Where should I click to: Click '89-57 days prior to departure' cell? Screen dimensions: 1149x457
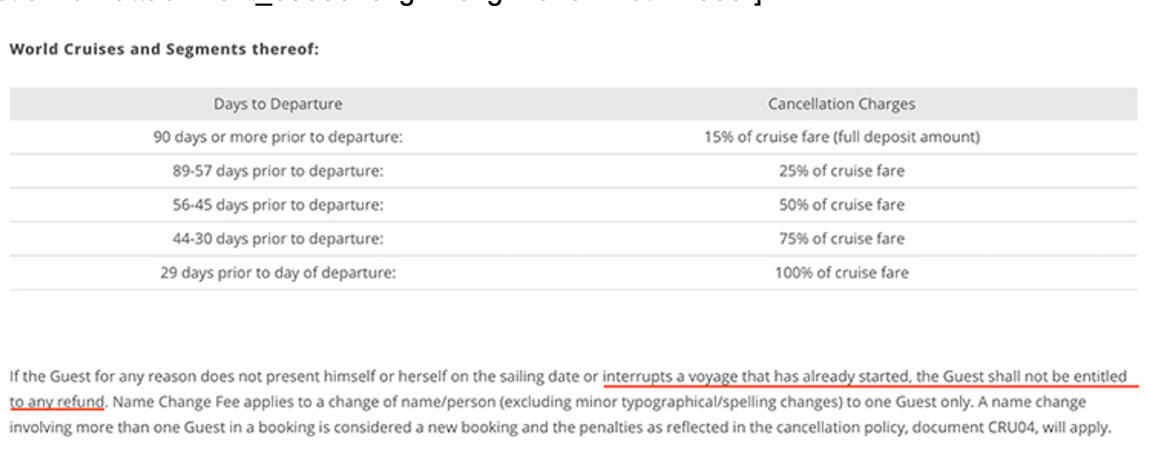click(278, 171)
